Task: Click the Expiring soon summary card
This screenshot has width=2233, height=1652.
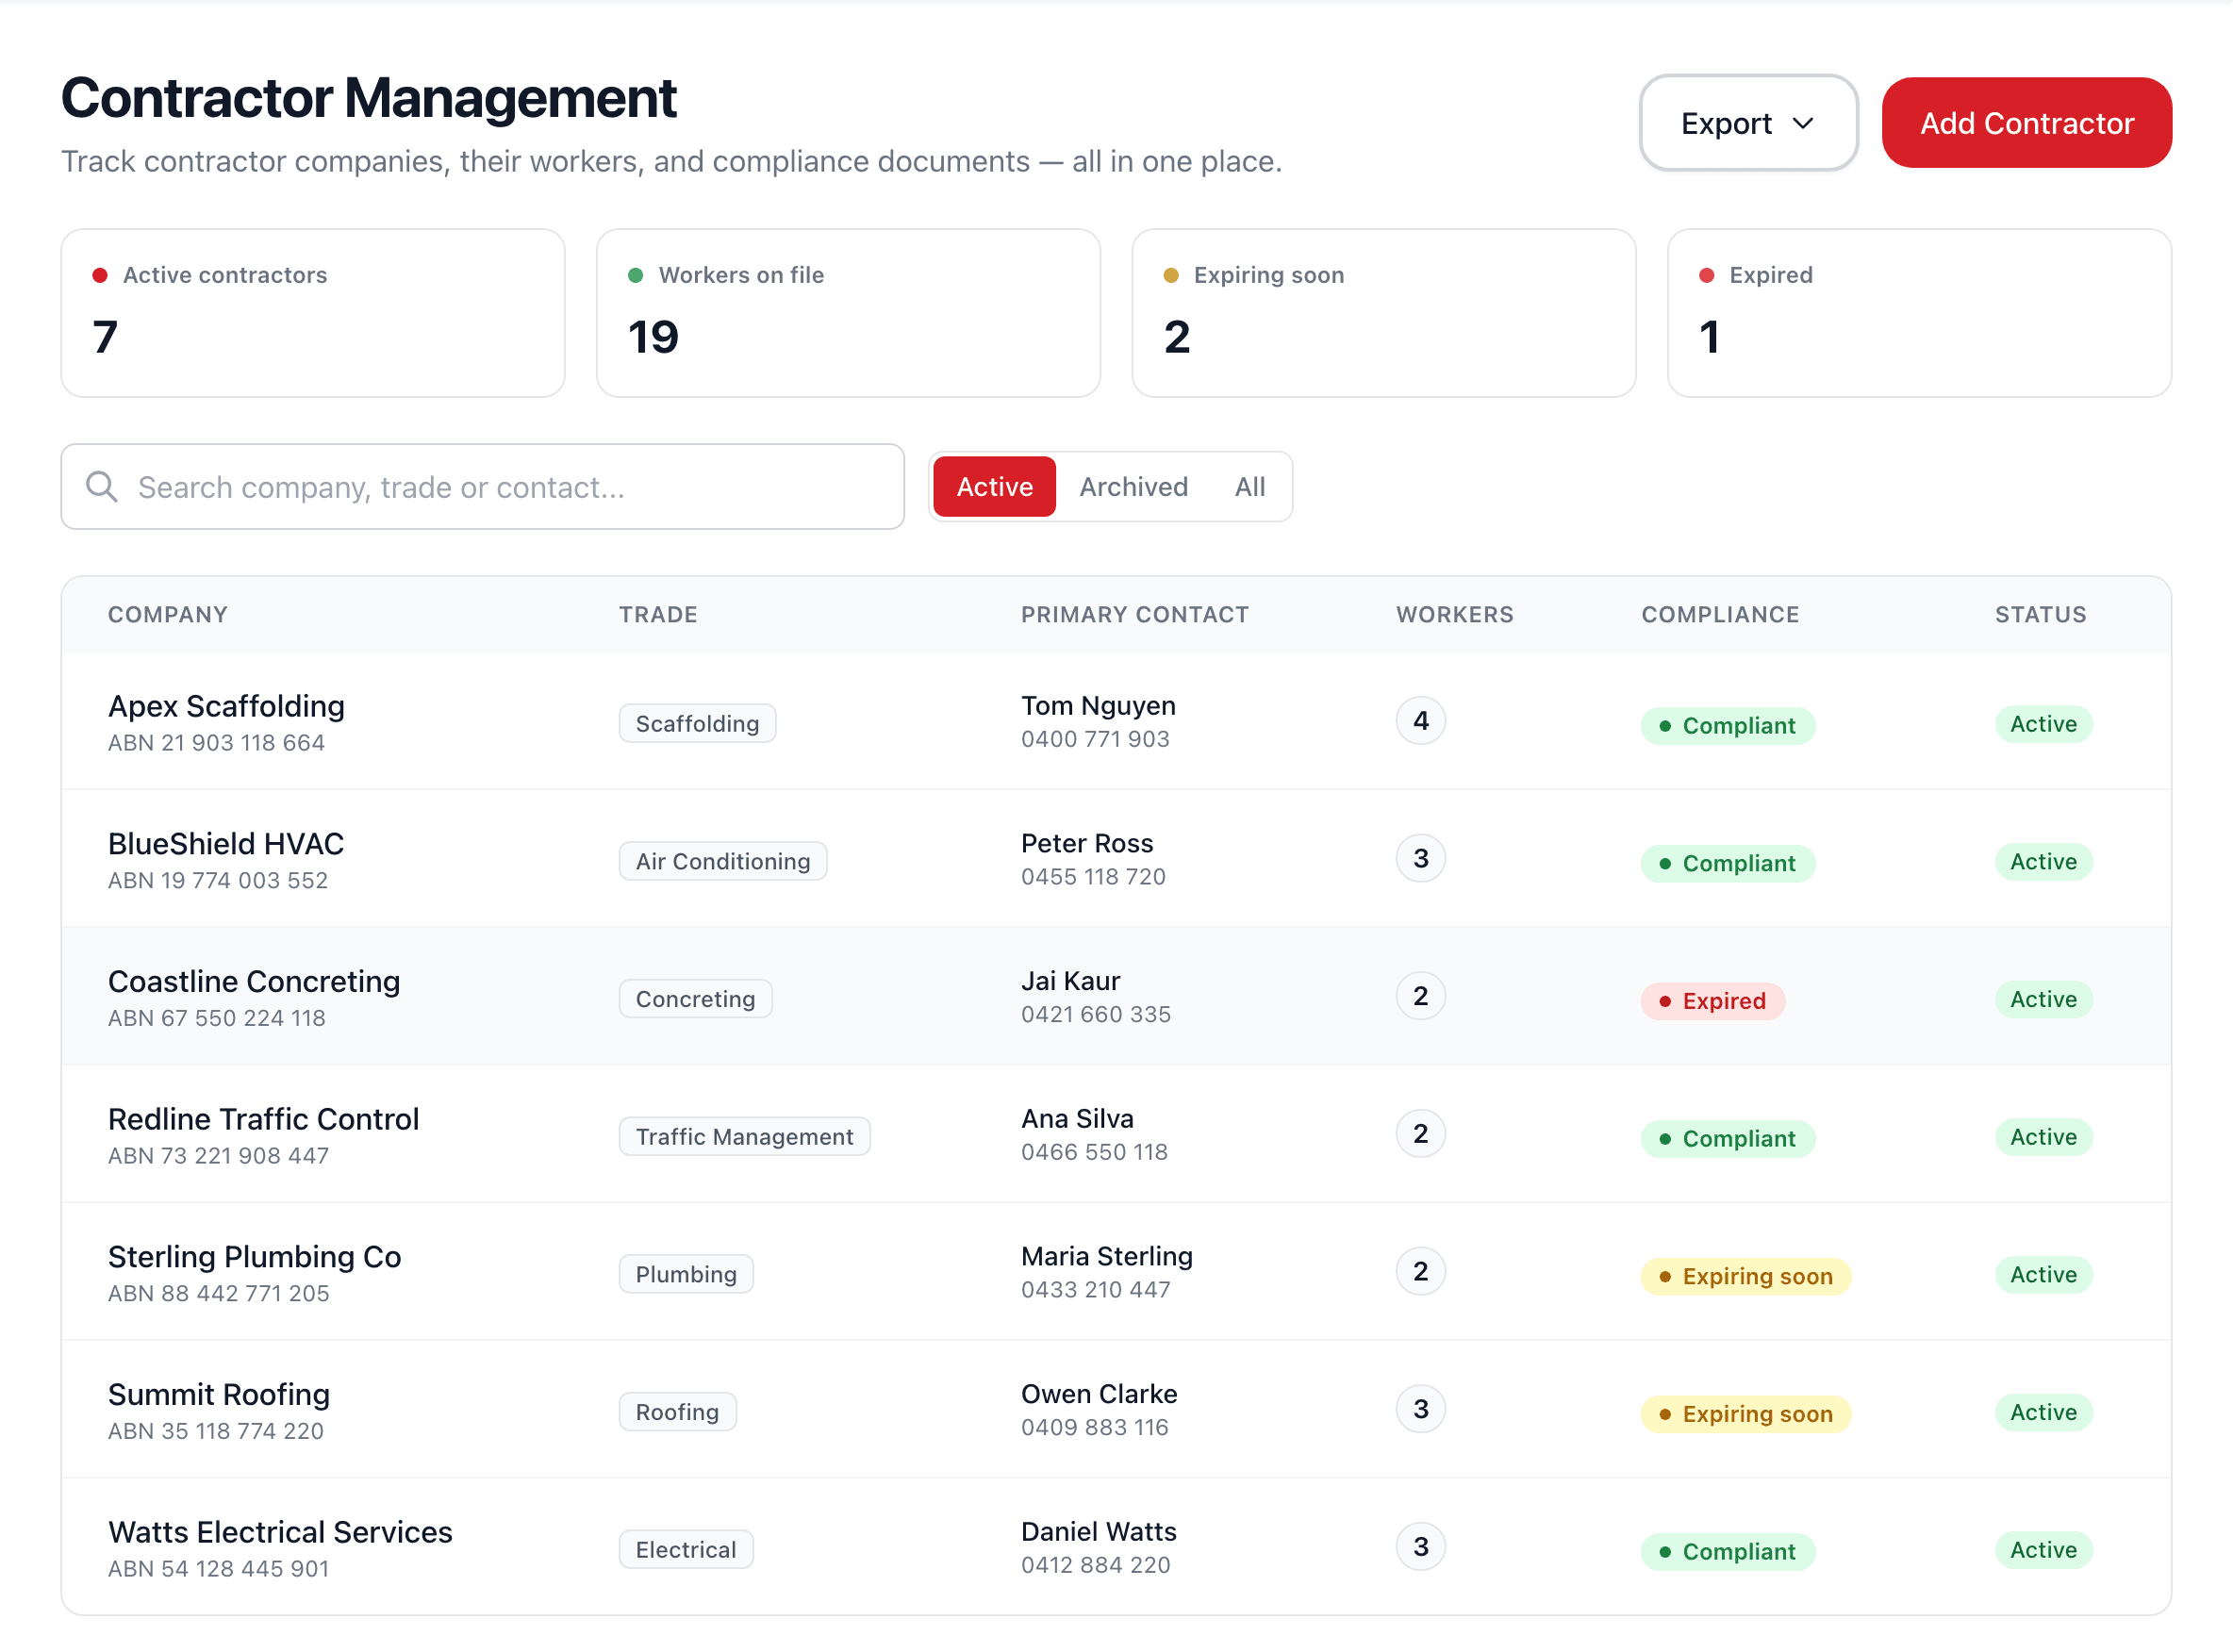Action: pyautogui.click(x=1383, y=313)
